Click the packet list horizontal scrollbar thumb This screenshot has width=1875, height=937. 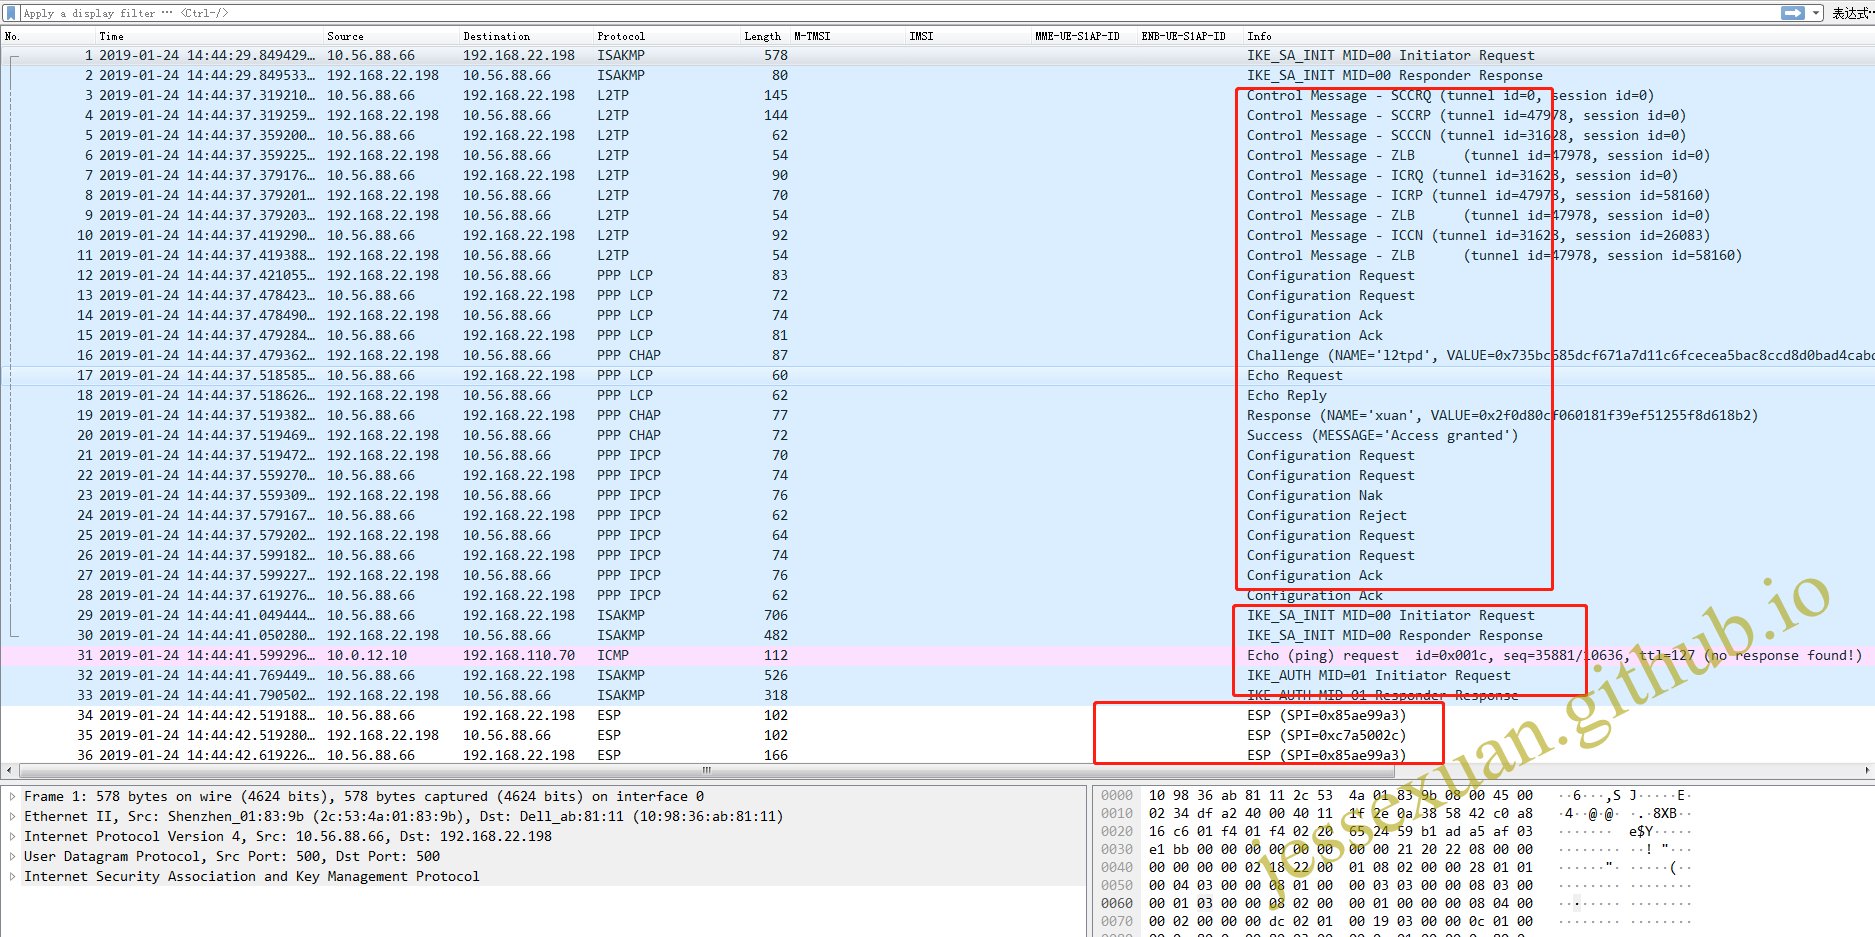(707, 770)
